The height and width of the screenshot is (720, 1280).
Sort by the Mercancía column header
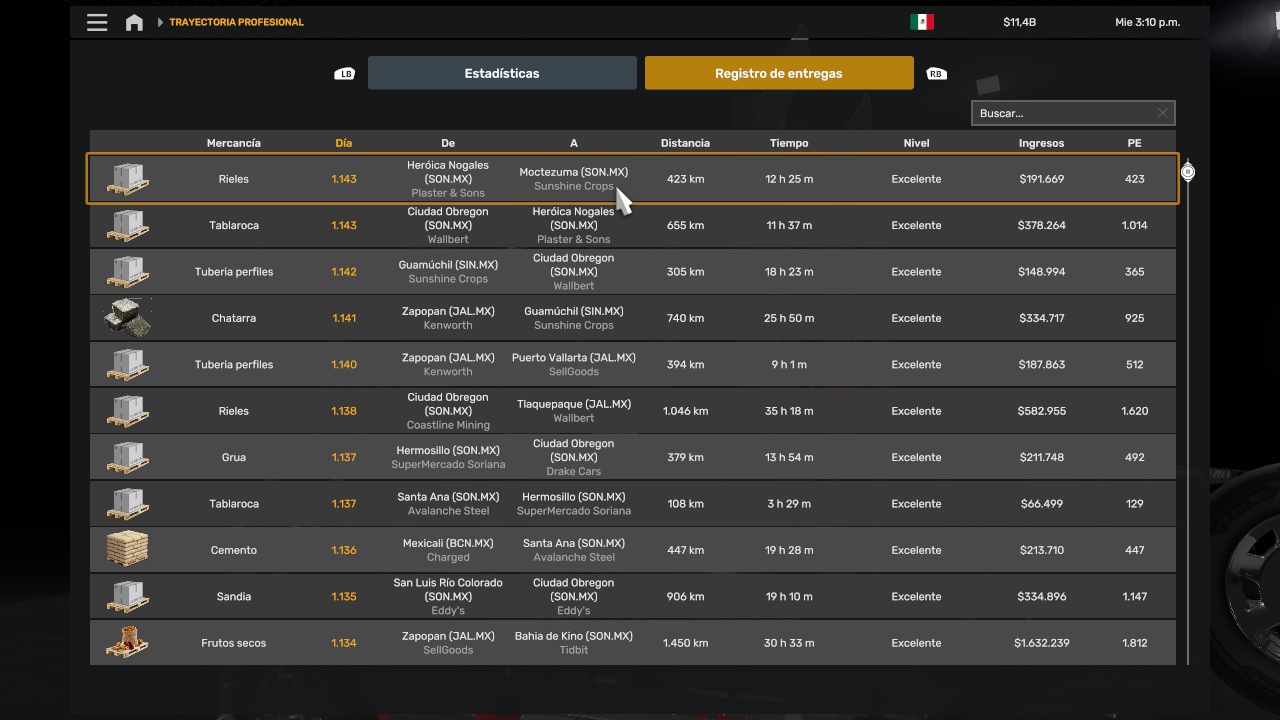click(234, 143)
